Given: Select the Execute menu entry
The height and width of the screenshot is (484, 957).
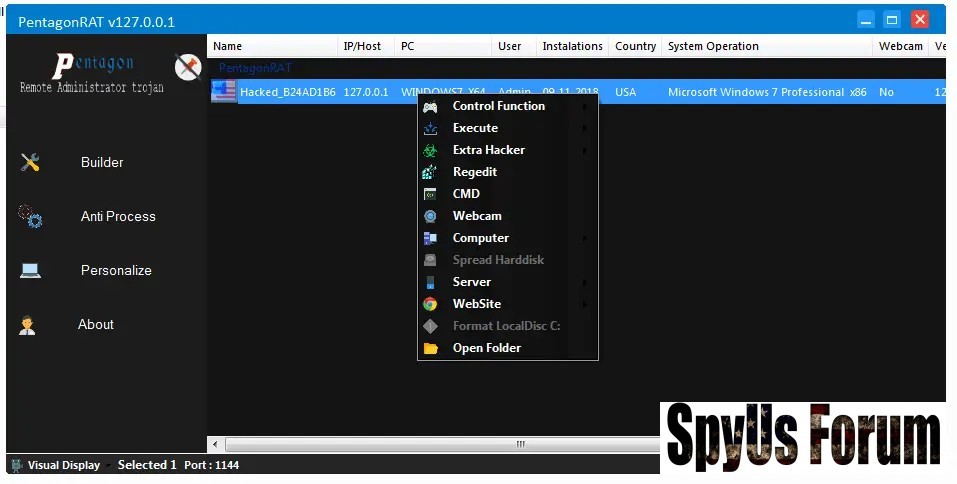Looking at the screenshot, I should [x=475, y=128].
